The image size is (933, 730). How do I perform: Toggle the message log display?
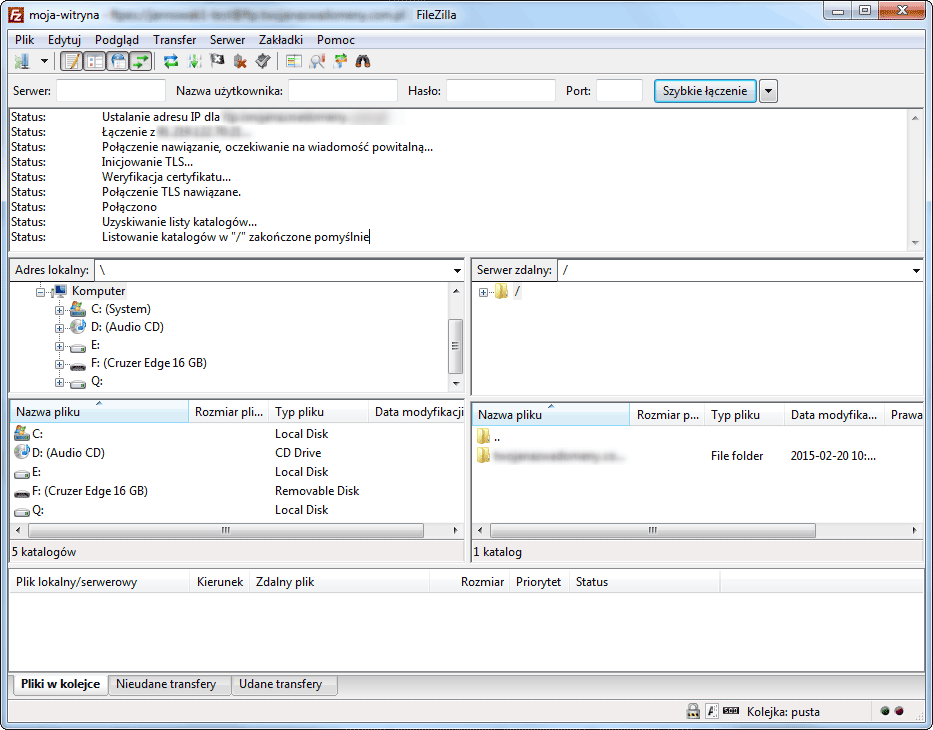tap(71, 61)
